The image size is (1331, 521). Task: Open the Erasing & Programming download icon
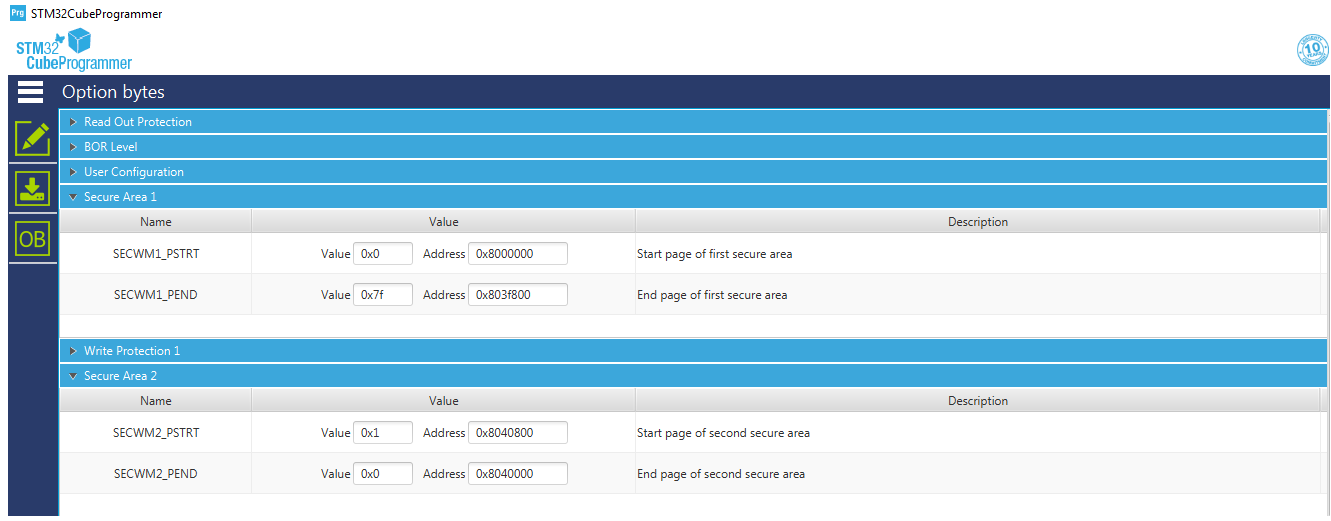point(33,189)
